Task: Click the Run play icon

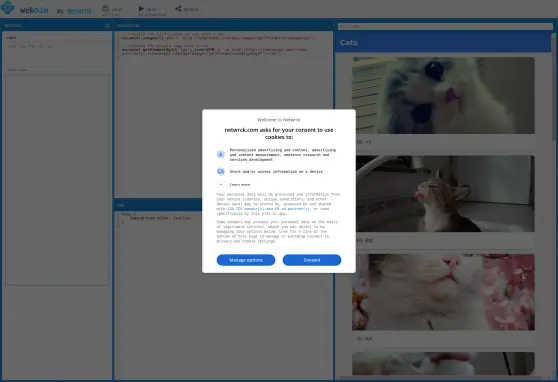Action: tap(141, 8)
